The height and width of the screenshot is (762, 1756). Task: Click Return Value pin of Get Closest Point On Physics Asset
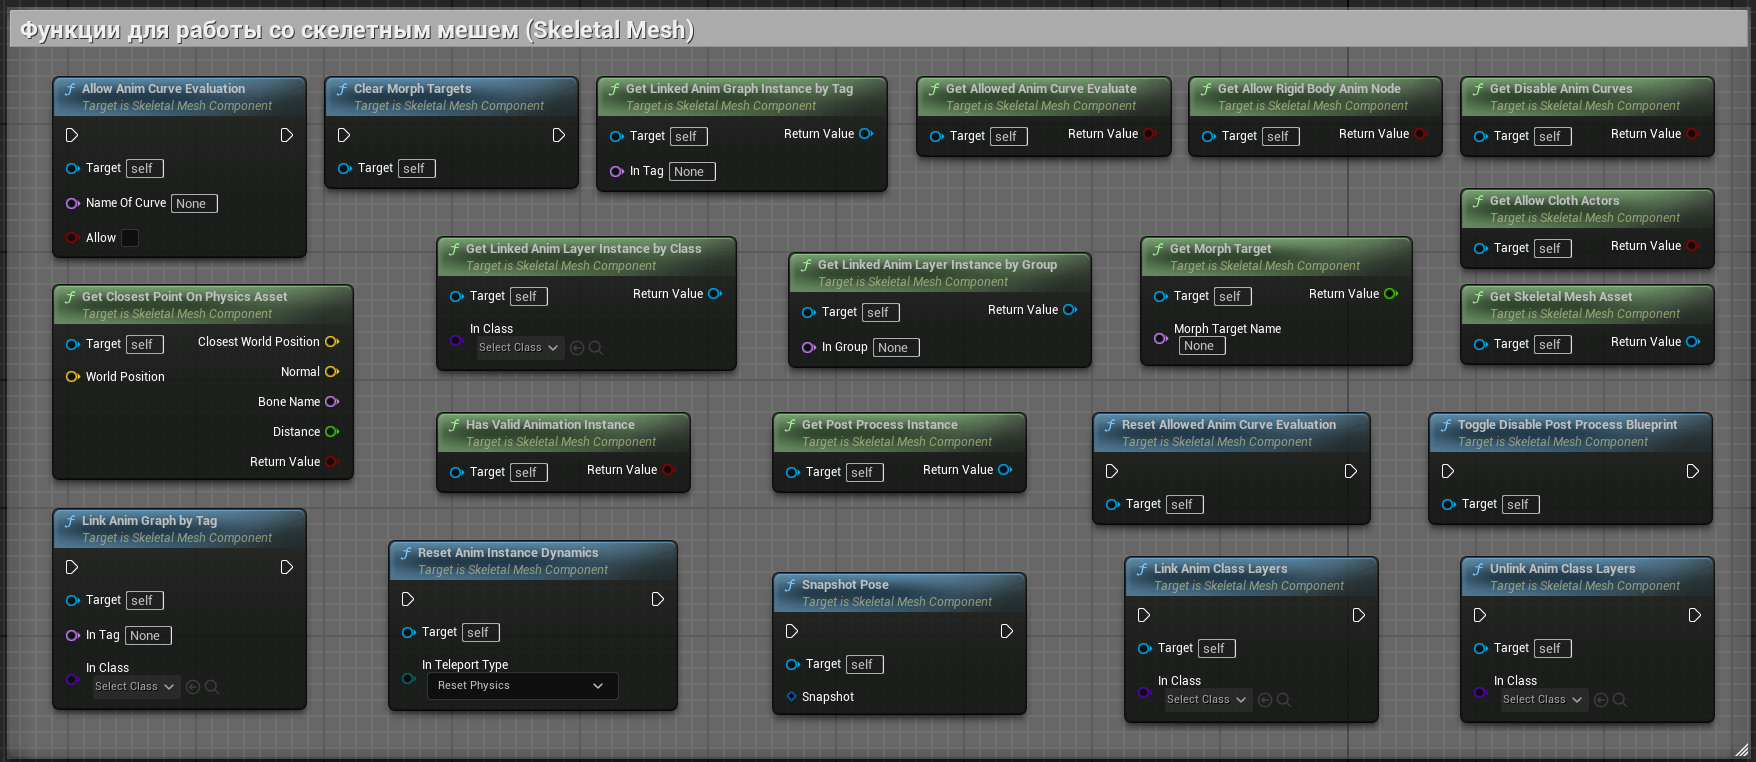332,461
